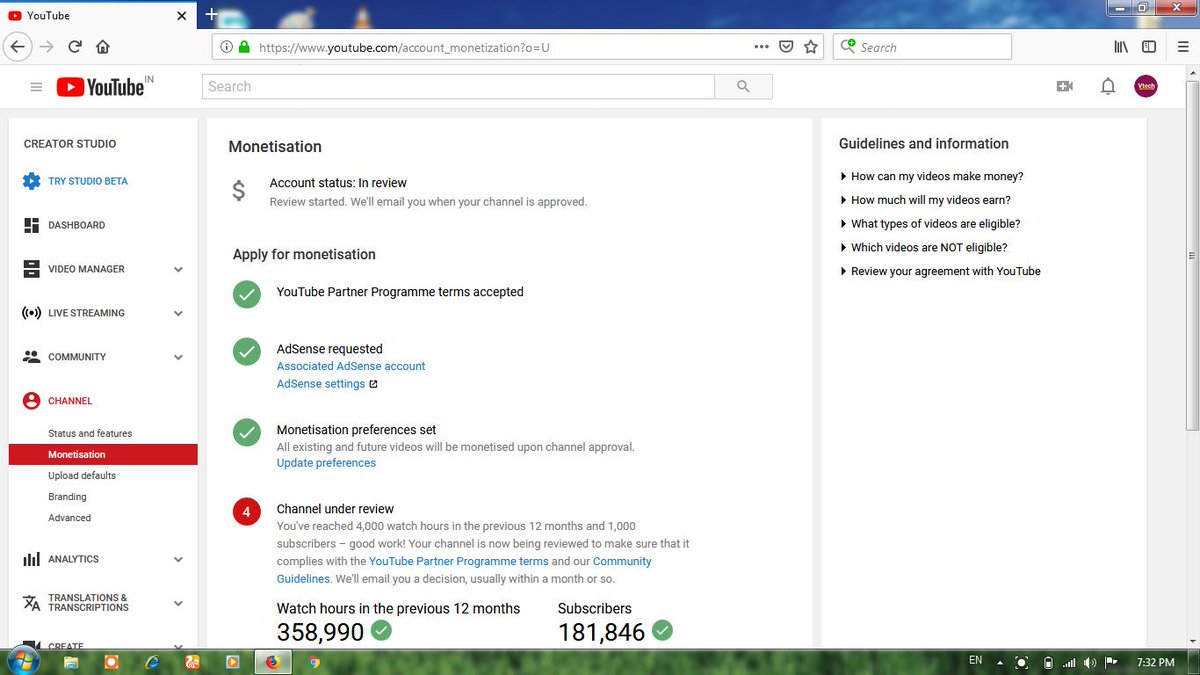The height and width of the screenshot is (675, 1200).
Task: Open Branding under Channel
Action: coord(67,497)
